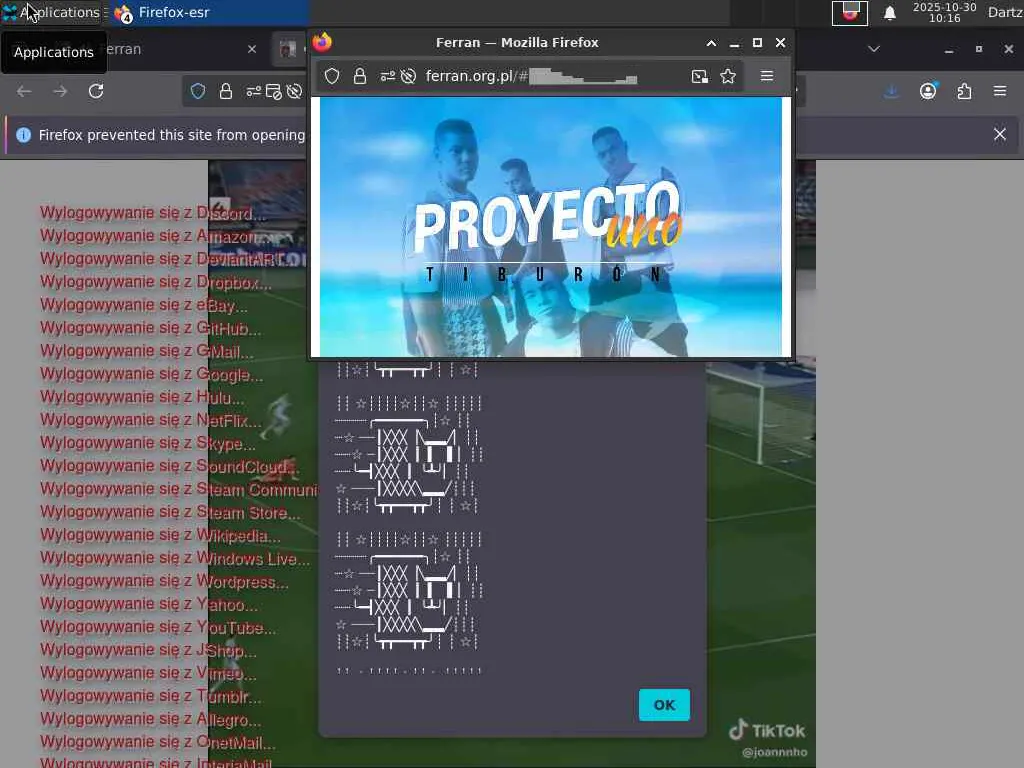1024x768 pixels.
Task: Click 'Wylogowywanie się z Skype...' text
Action: tap(148, 443)
